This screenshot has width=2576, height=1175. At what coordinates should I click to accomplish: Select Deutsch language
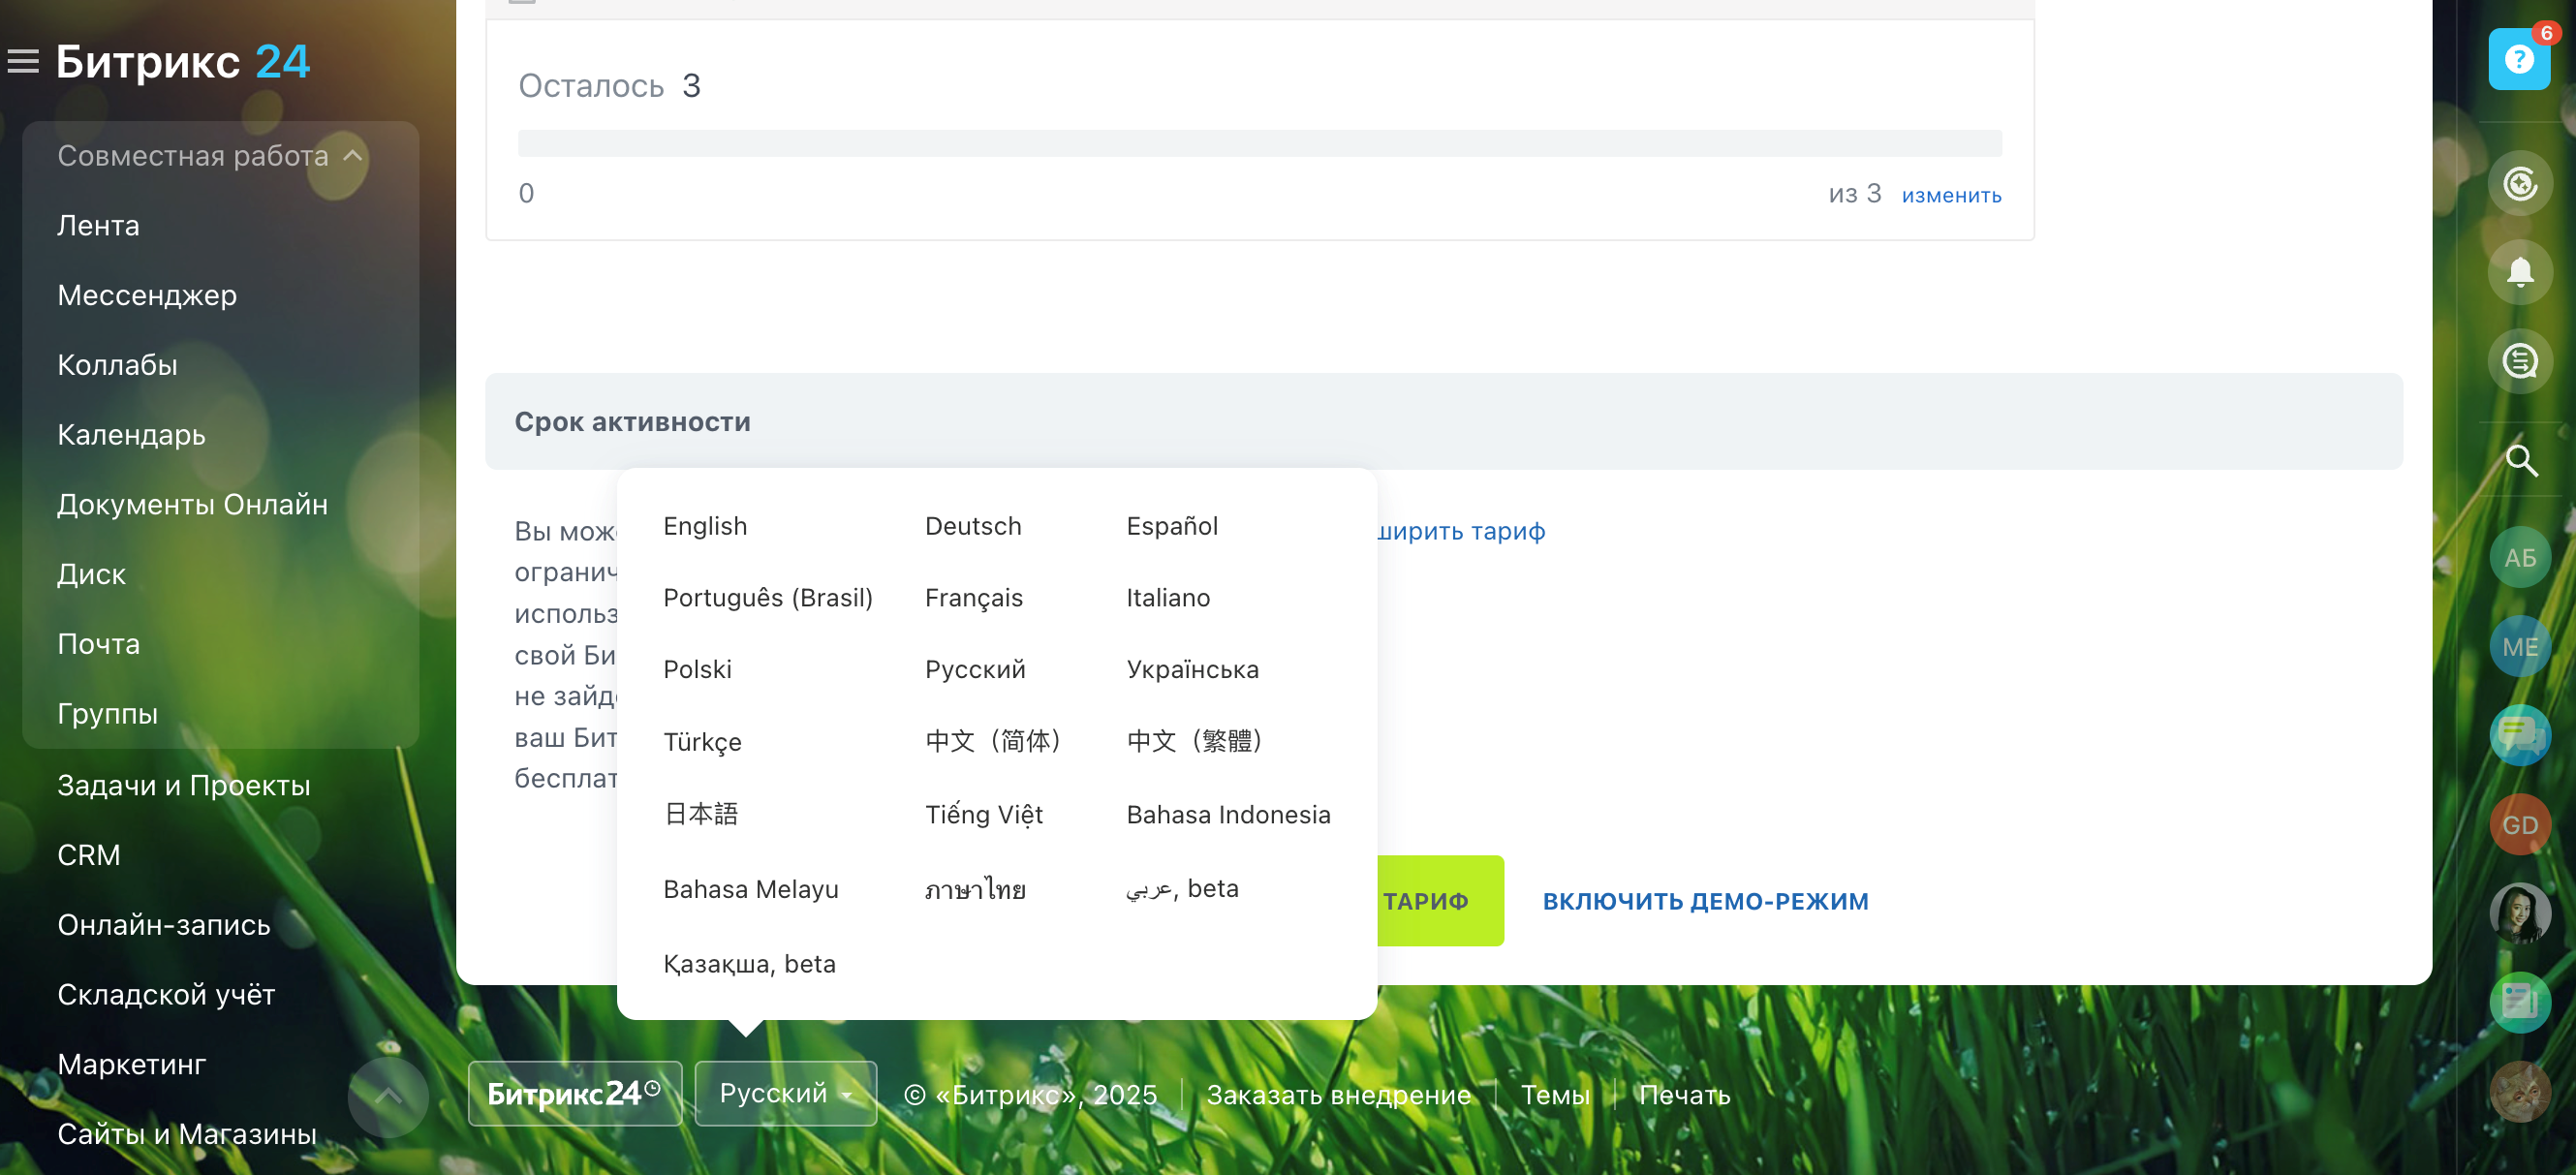pos(973,526)
